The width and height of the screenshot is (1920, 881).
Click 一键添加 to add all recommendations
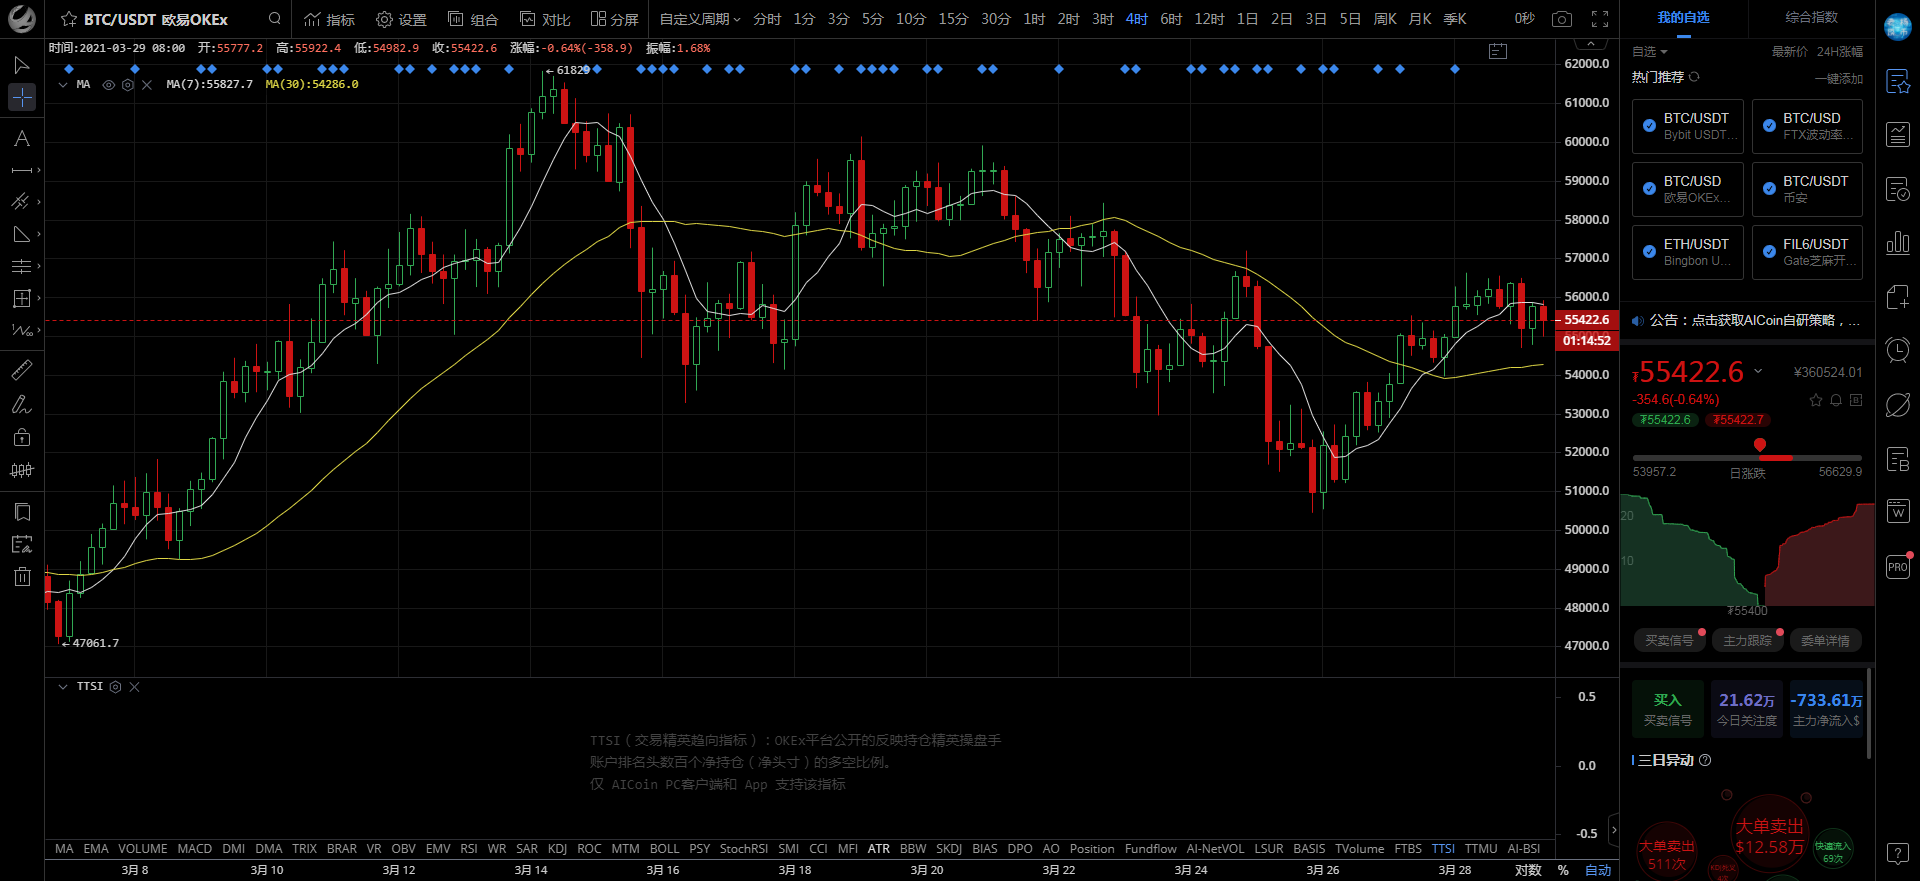pos(1838,78)
